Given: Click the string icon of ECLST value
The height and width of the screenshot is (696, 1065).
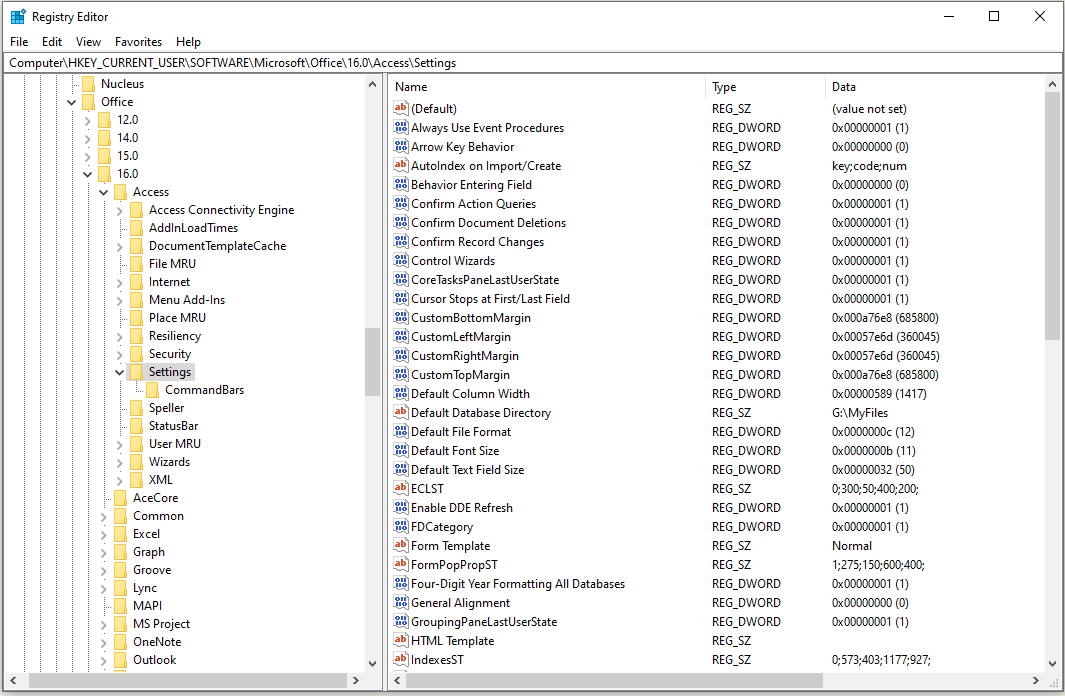Looking at the screenshot, I should click(401, 488).
